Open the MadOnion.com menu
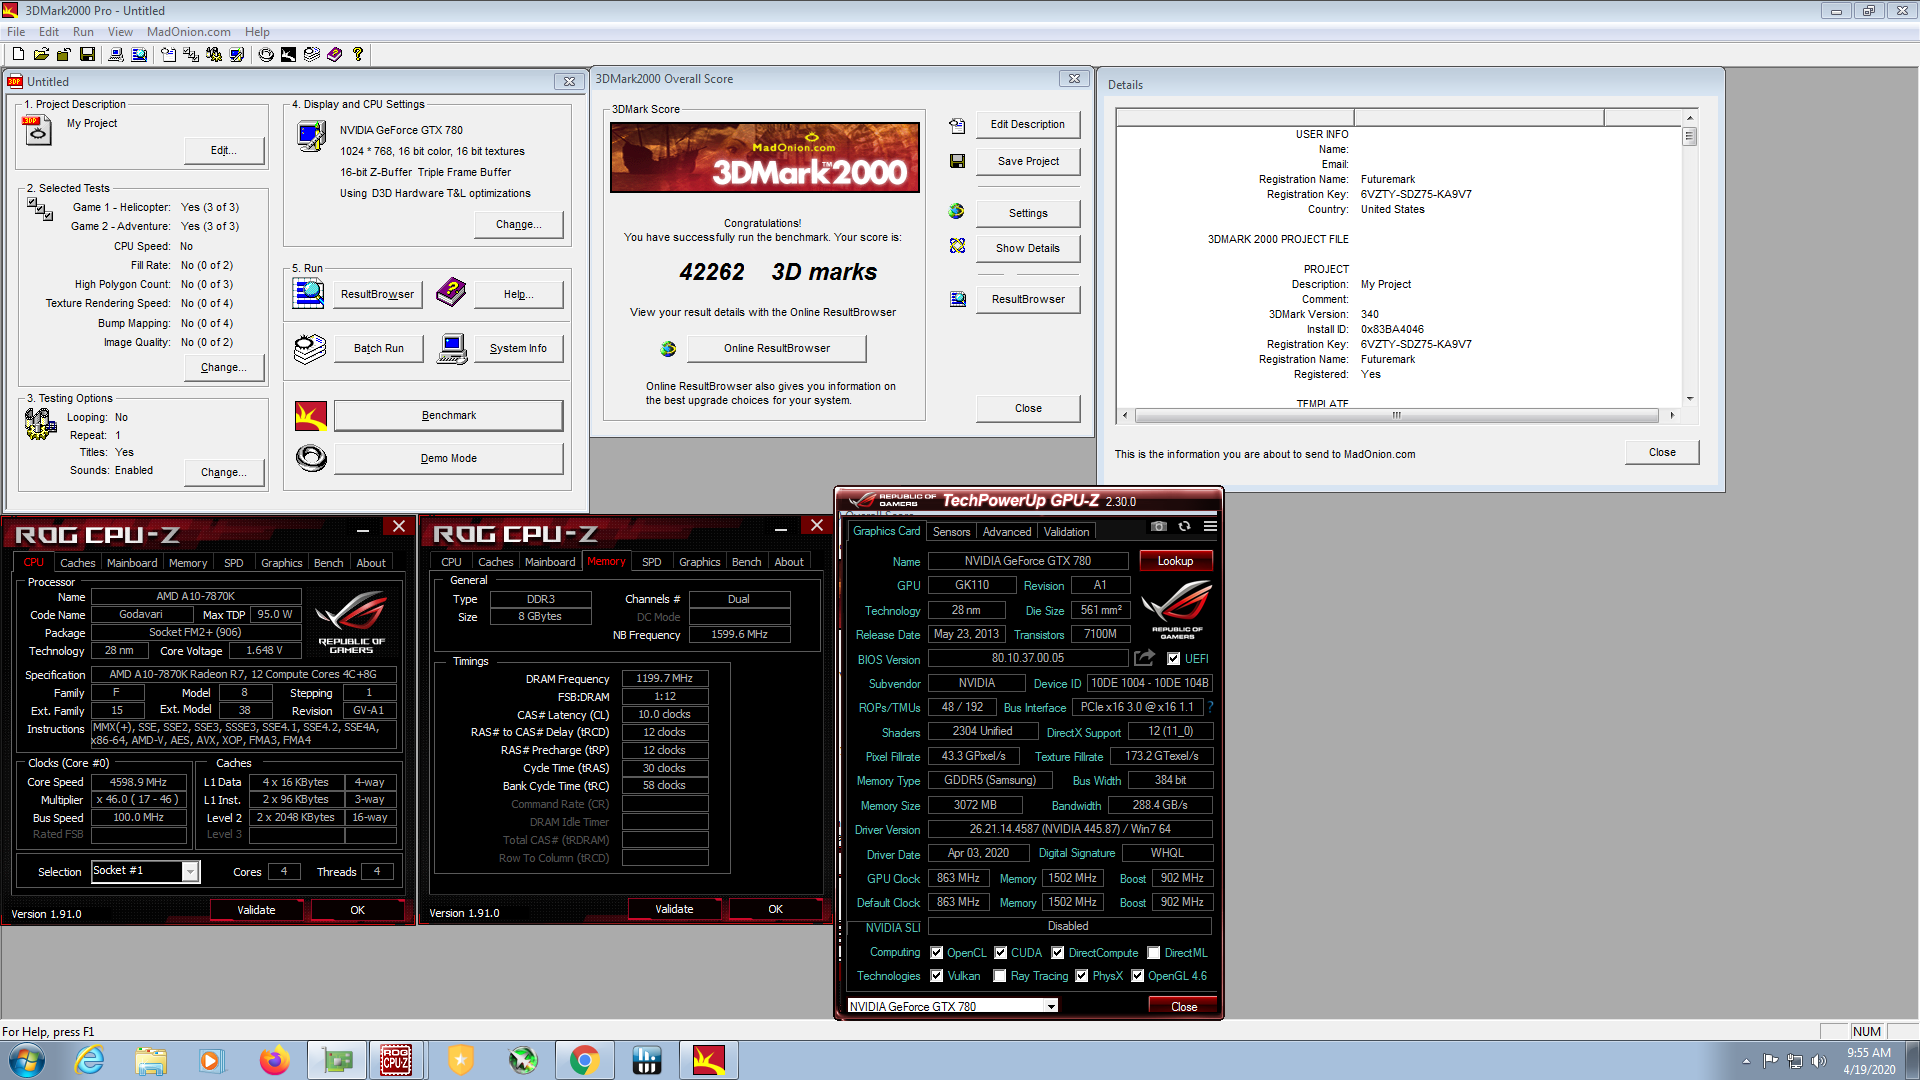The height and width of the screenshot is (1080, 1920). click(188, 32)
